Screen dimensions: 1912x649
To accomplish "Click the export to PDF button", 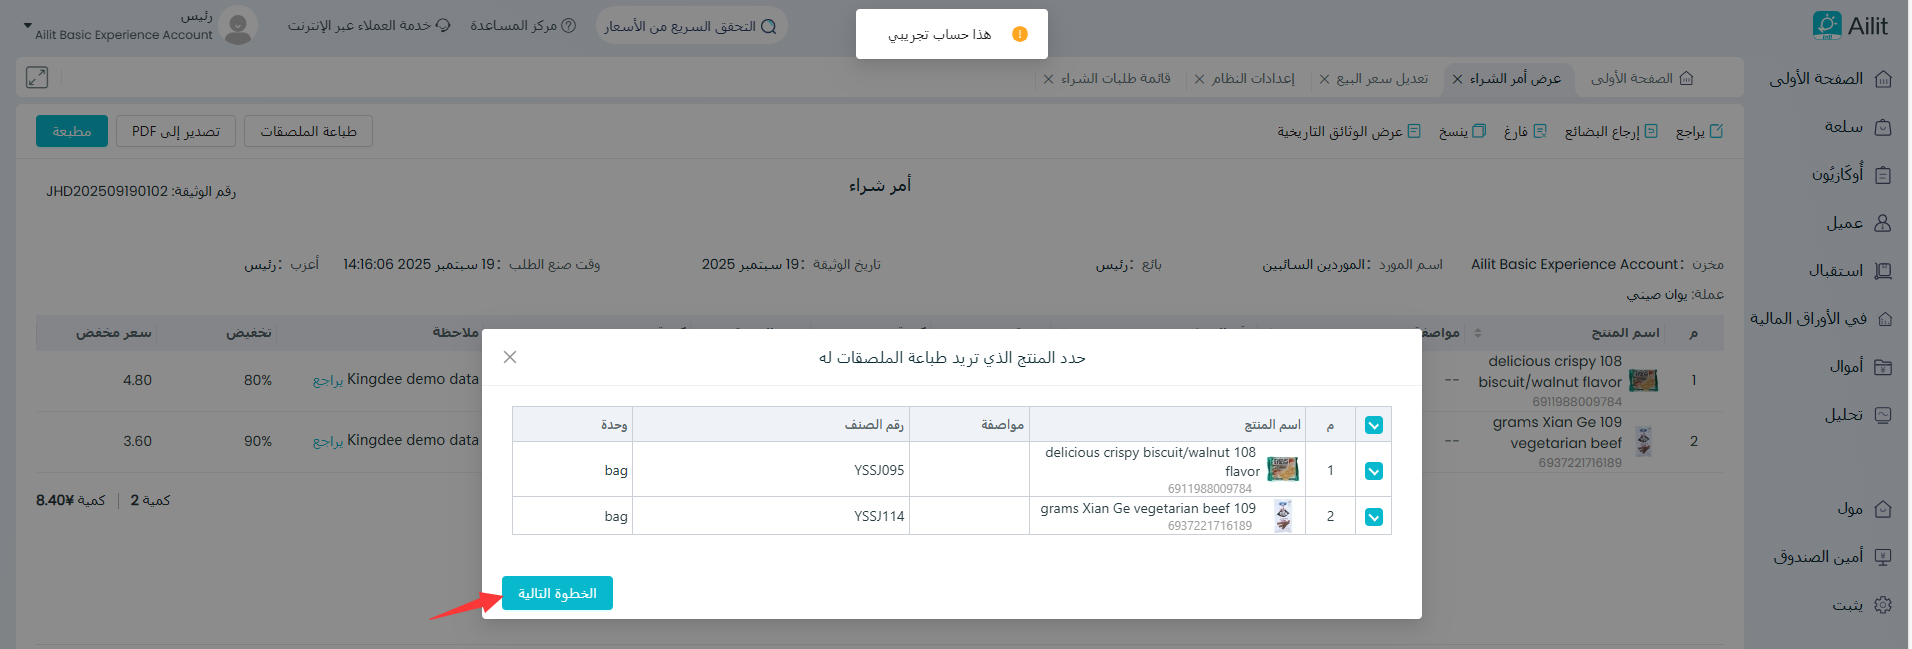I will [176, 131].
